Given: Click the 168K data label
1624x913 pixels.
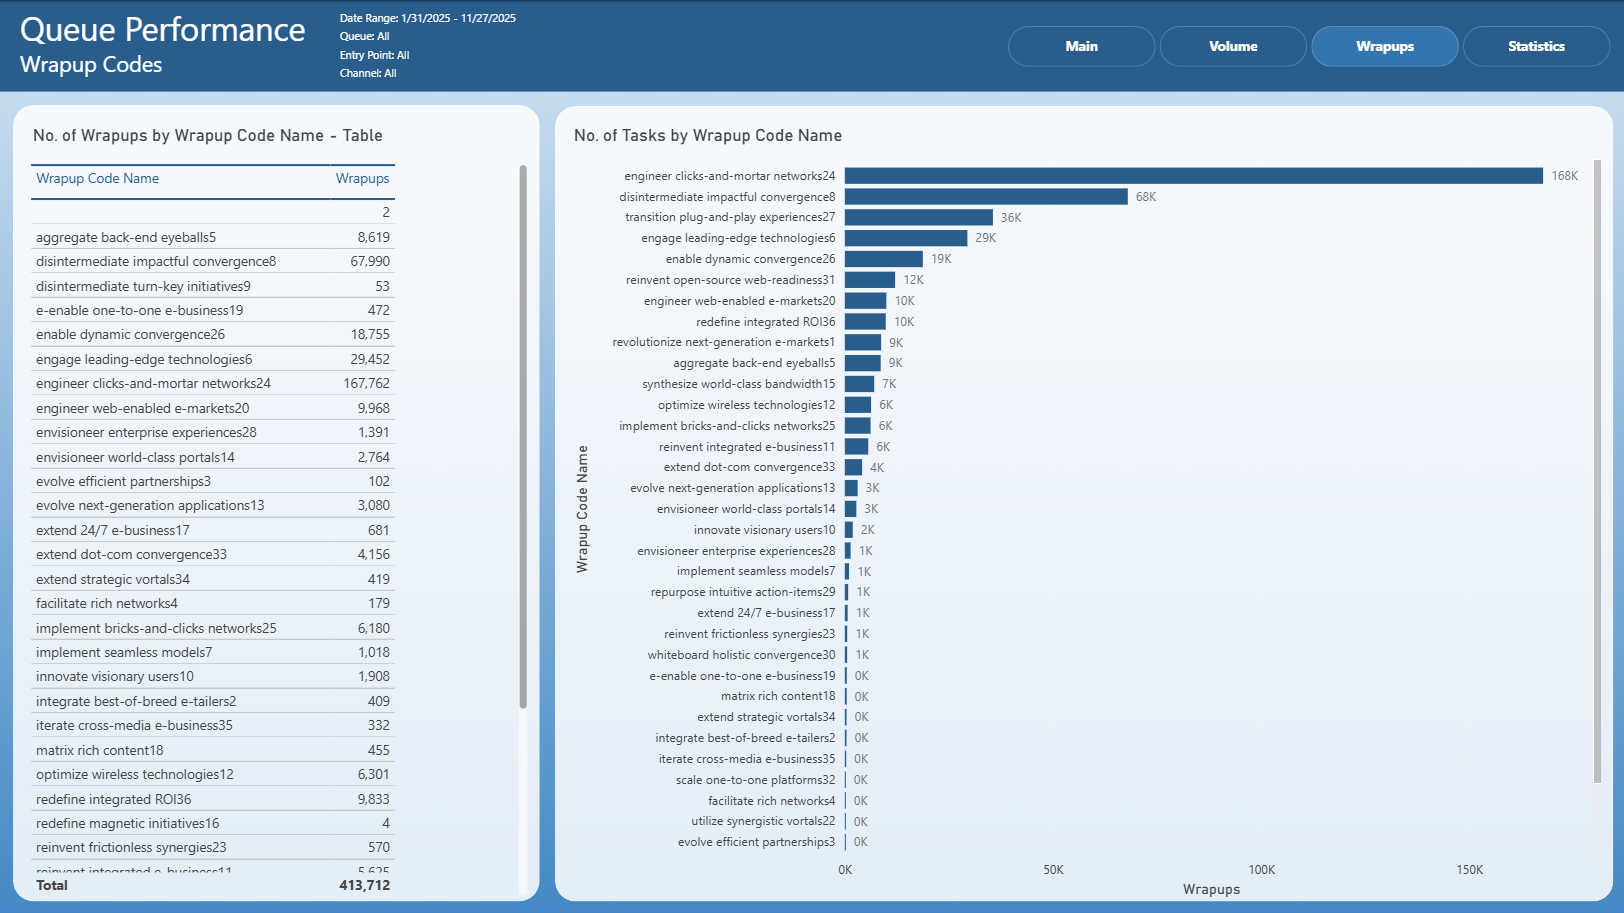Looking at the screenshot, I should pos(1564,176).
